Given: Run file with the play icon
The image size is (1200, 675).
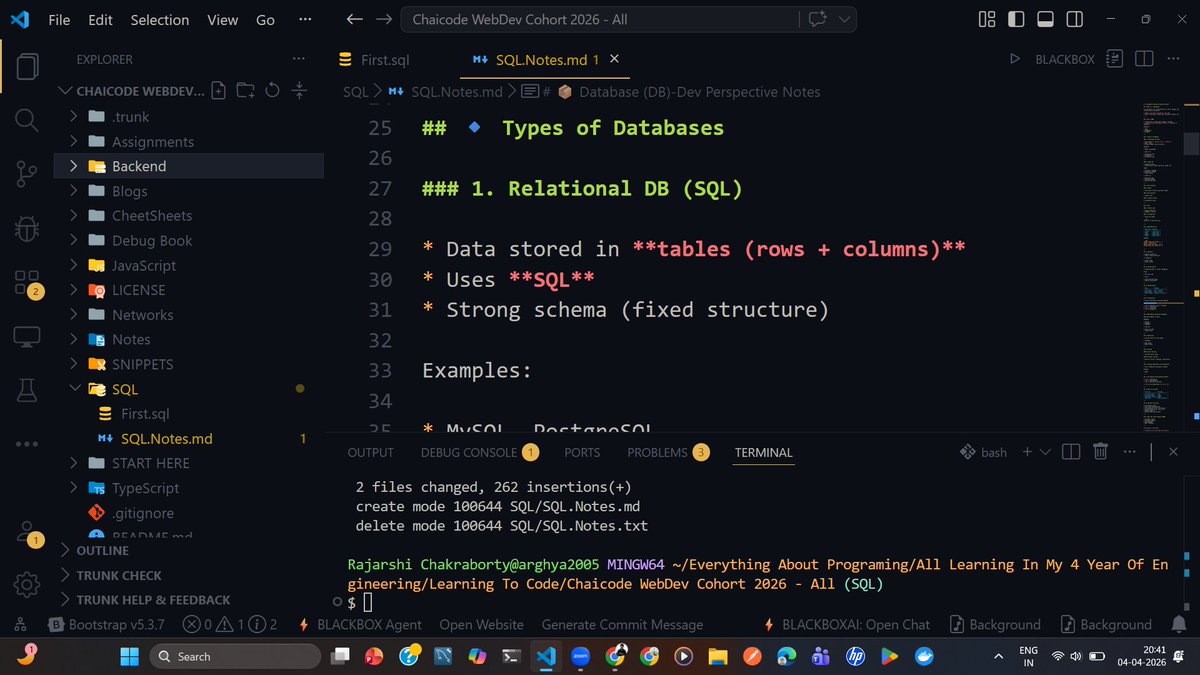Looking at the screenshot, I should coord(1015,59).
